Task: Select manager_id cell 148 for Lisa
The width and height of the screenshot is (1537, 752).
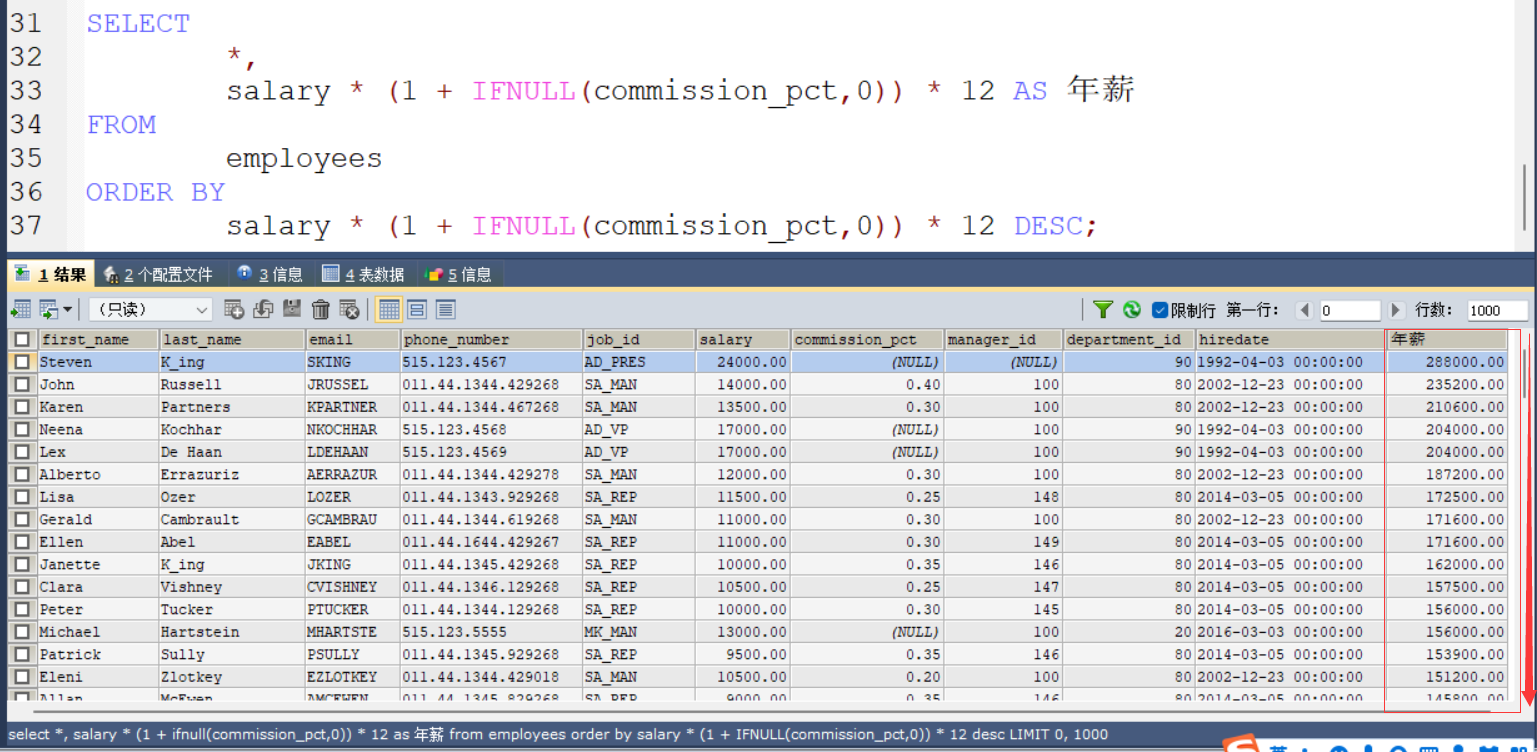Action: click(x=1003, y=497)
